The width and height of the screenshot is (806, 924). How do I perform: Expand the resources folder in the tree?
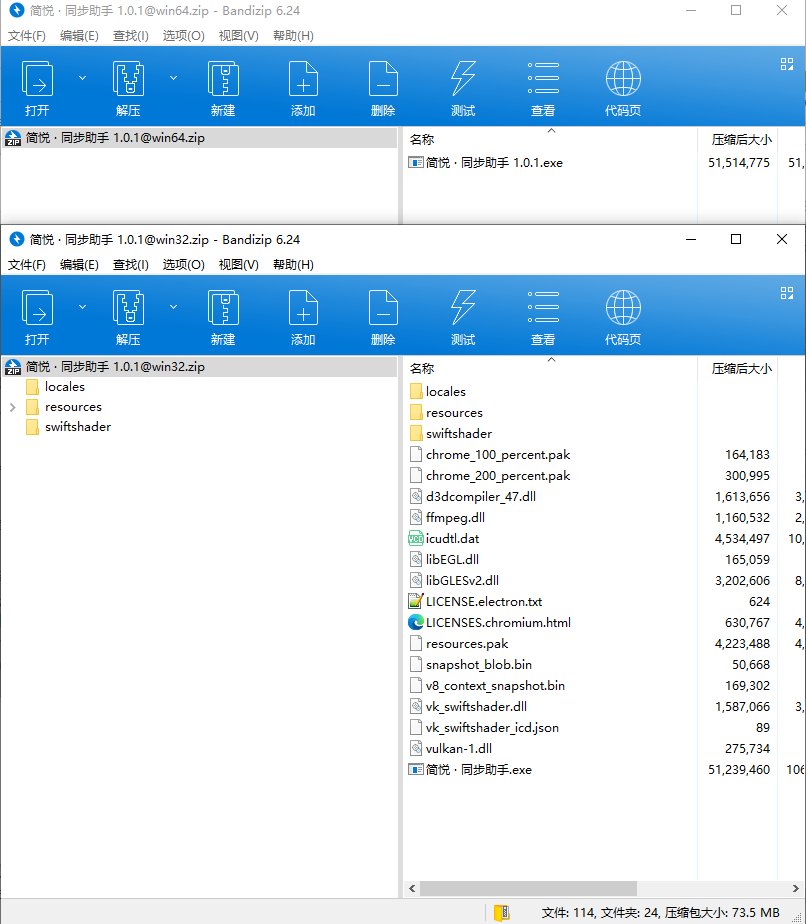[12, 407]
